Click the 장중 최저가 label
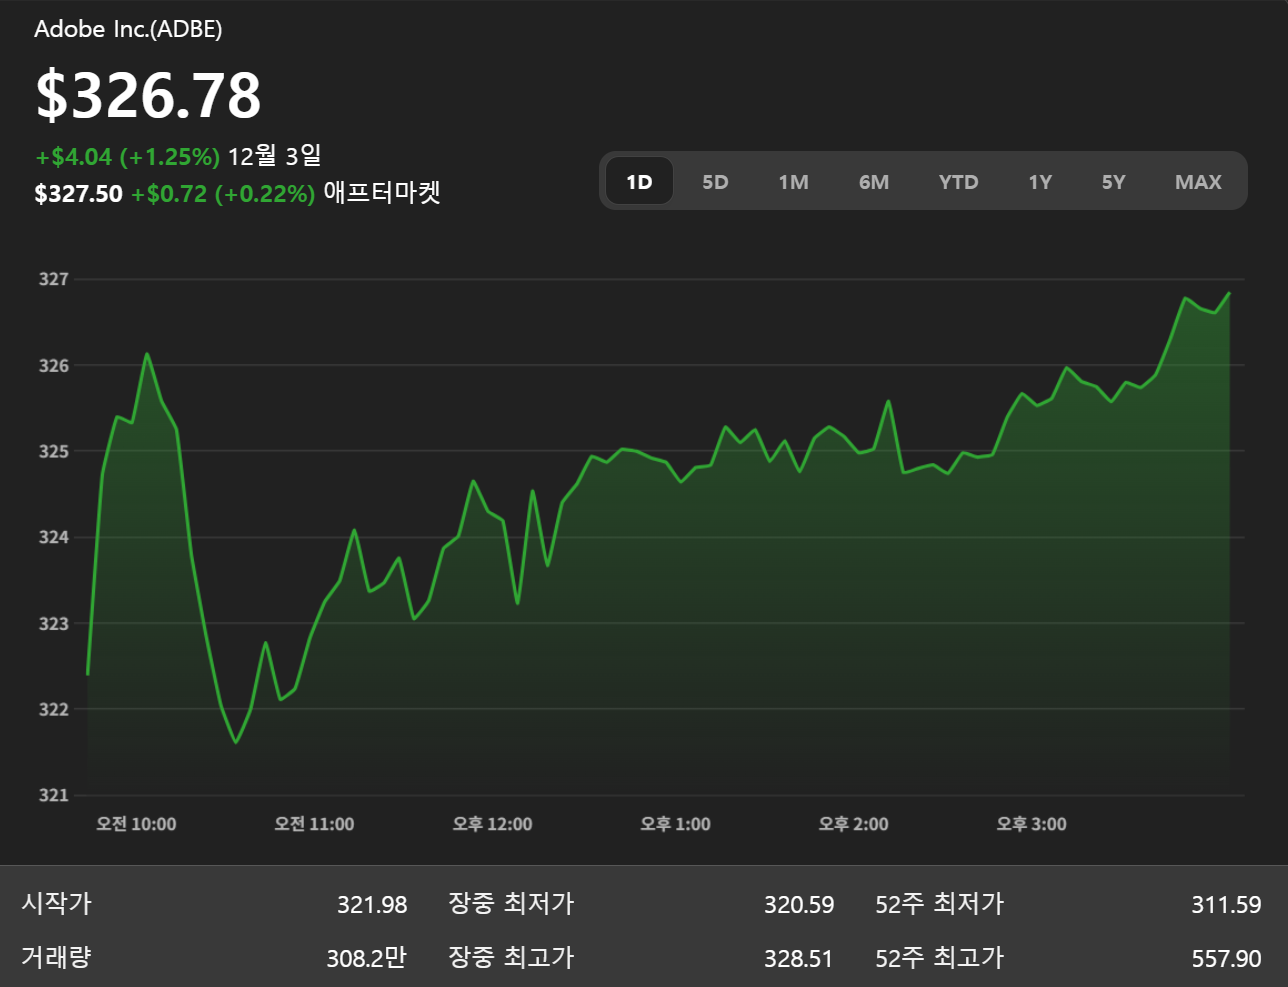 [x=511, y=904]
